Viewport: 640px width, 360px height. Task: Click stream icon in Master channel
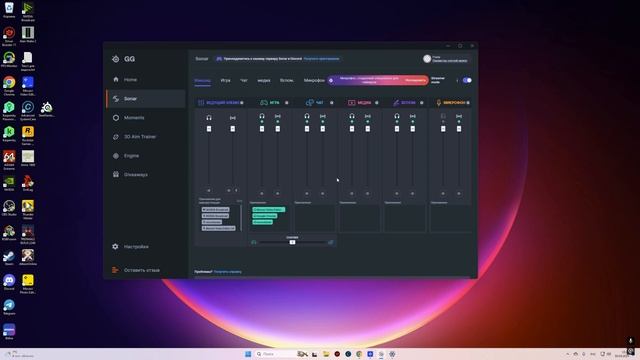click(233, 118)
